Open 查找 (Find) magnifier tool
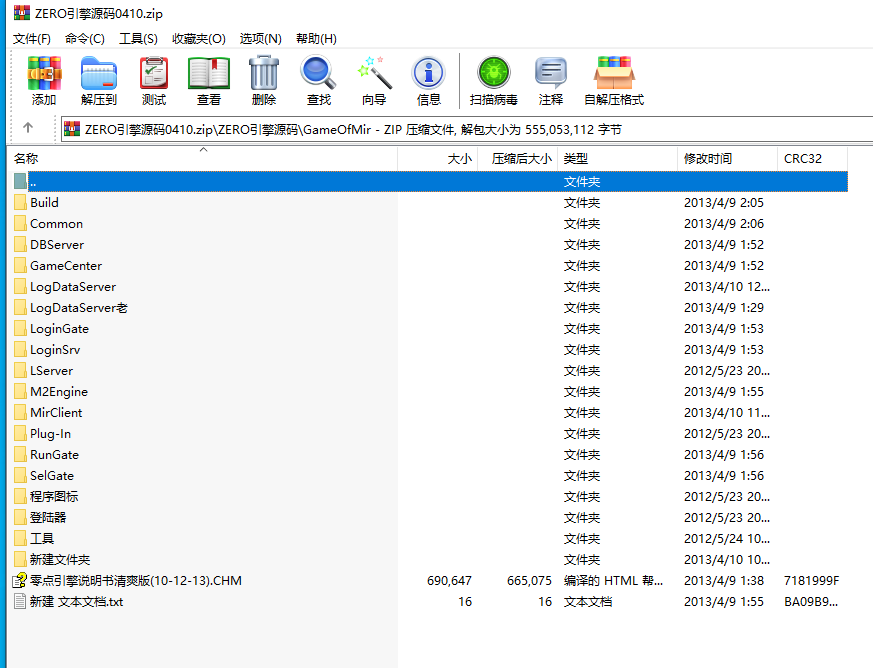Image resolution: width=873 pixels, height=668 pixels. tap(318, 72)
